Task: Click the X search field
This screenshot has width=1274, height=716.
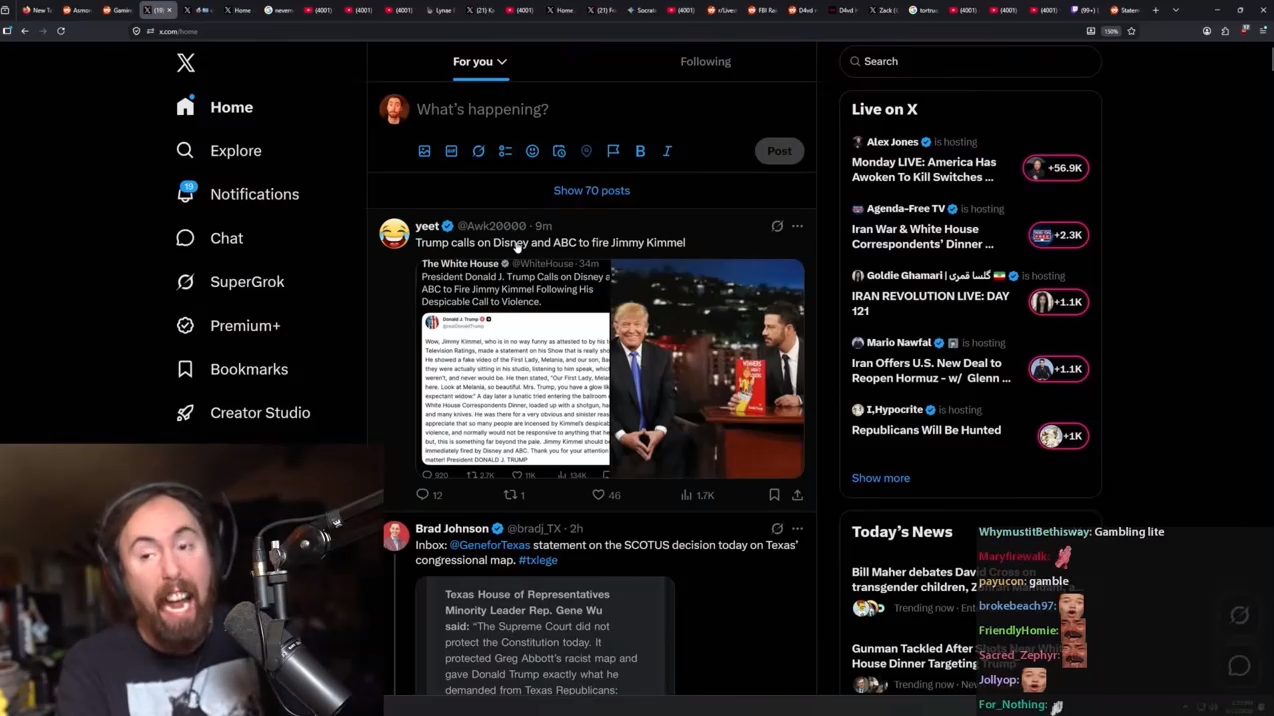Action: click(970, 62)
